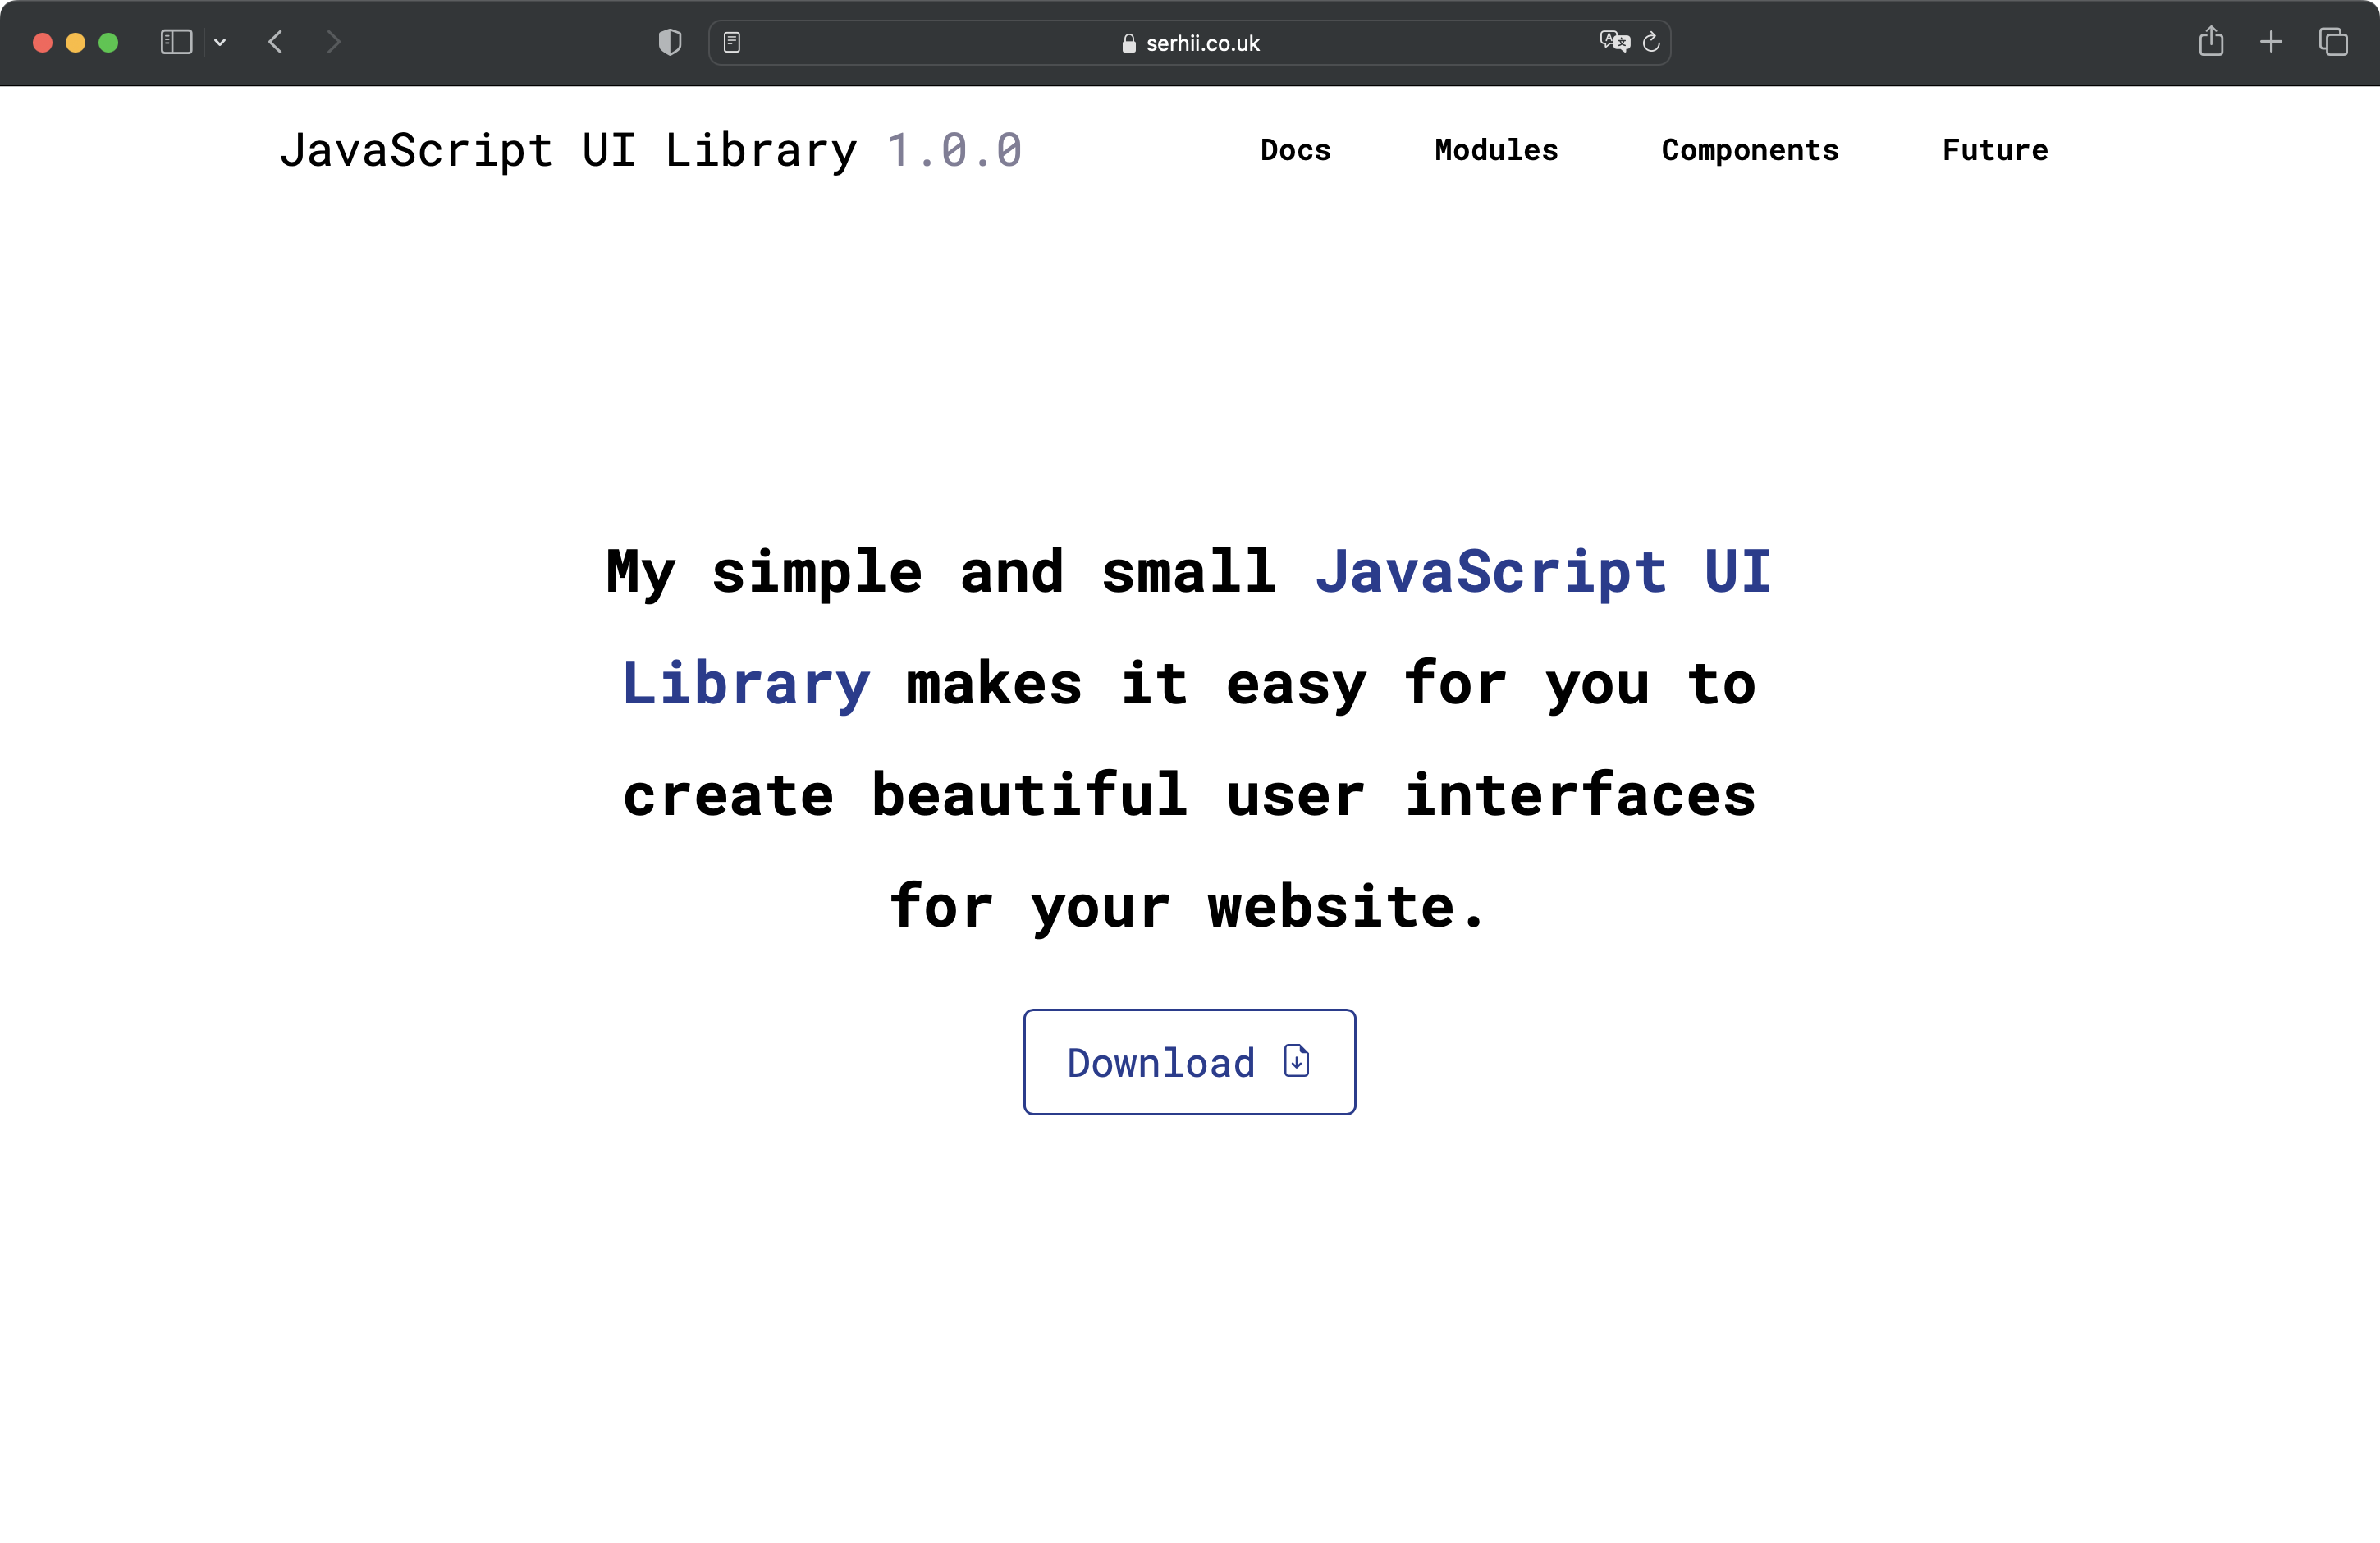Show the tab overview icon
2380x1543 pixels.
(2333, 42)
